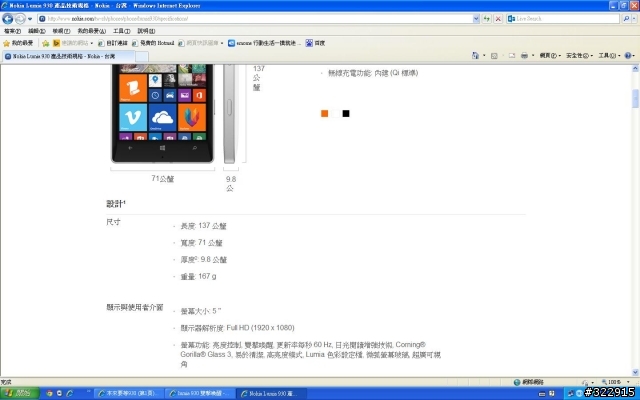
Task: Open the 自訂連結 favorites link
Action: click(113, 43)
